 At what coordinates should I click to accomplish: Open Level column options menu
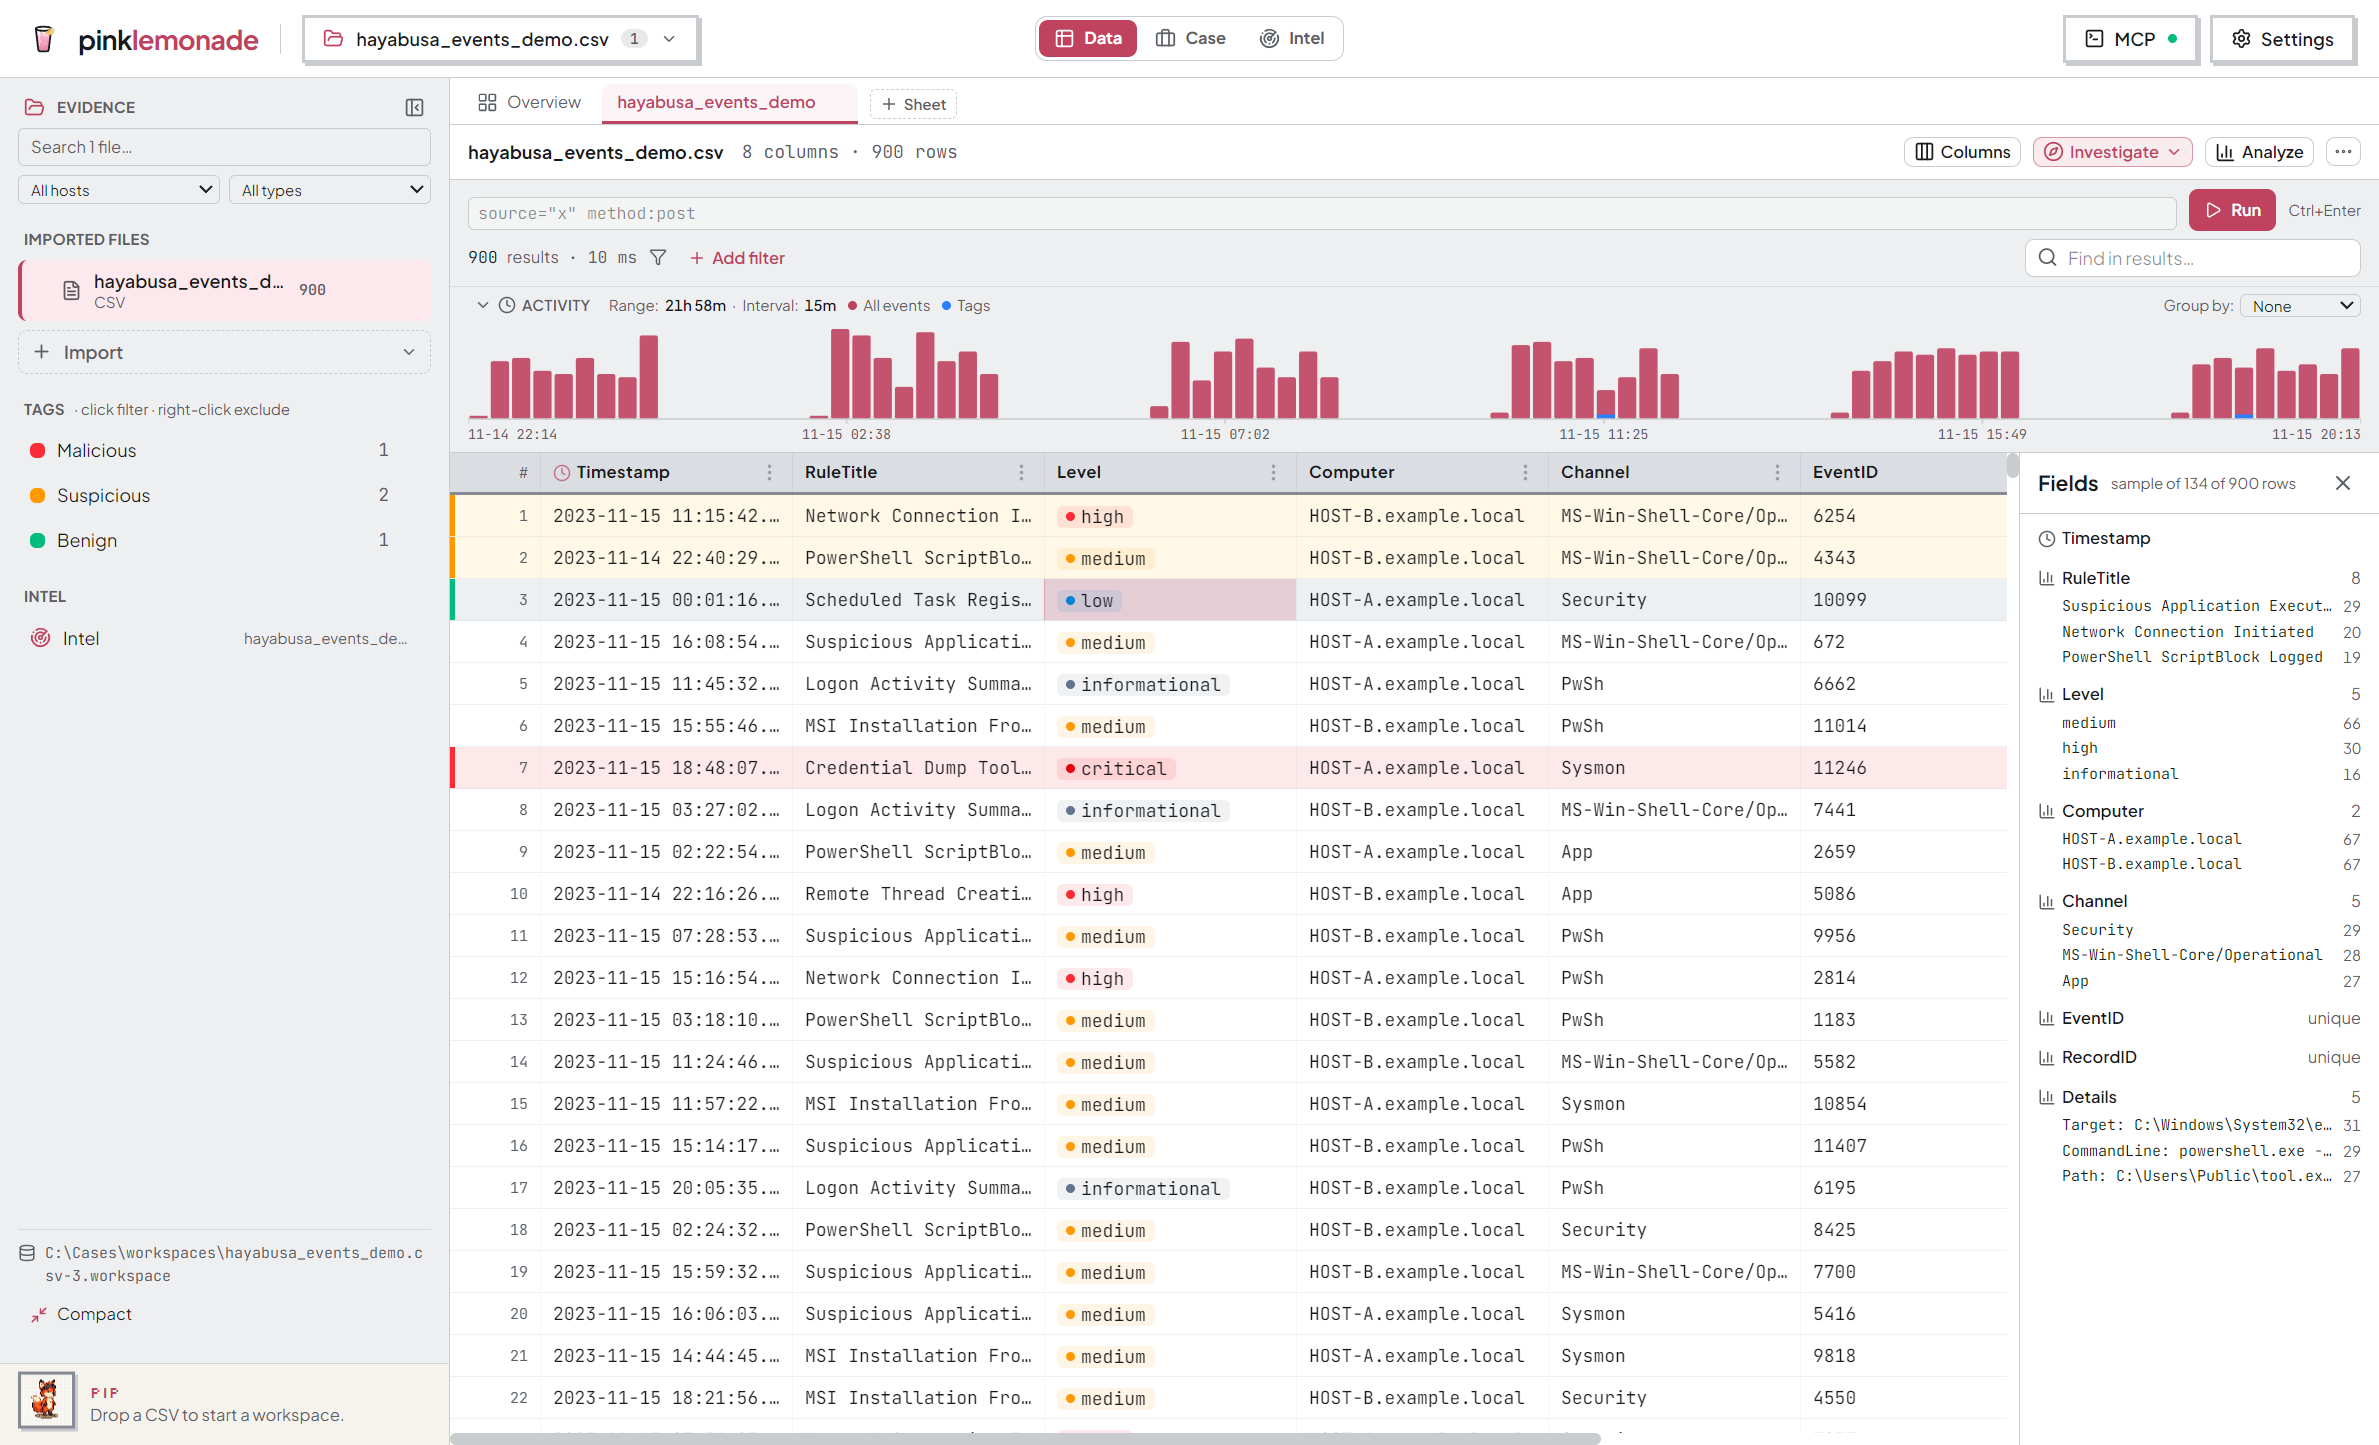[x=1273, y=472]
